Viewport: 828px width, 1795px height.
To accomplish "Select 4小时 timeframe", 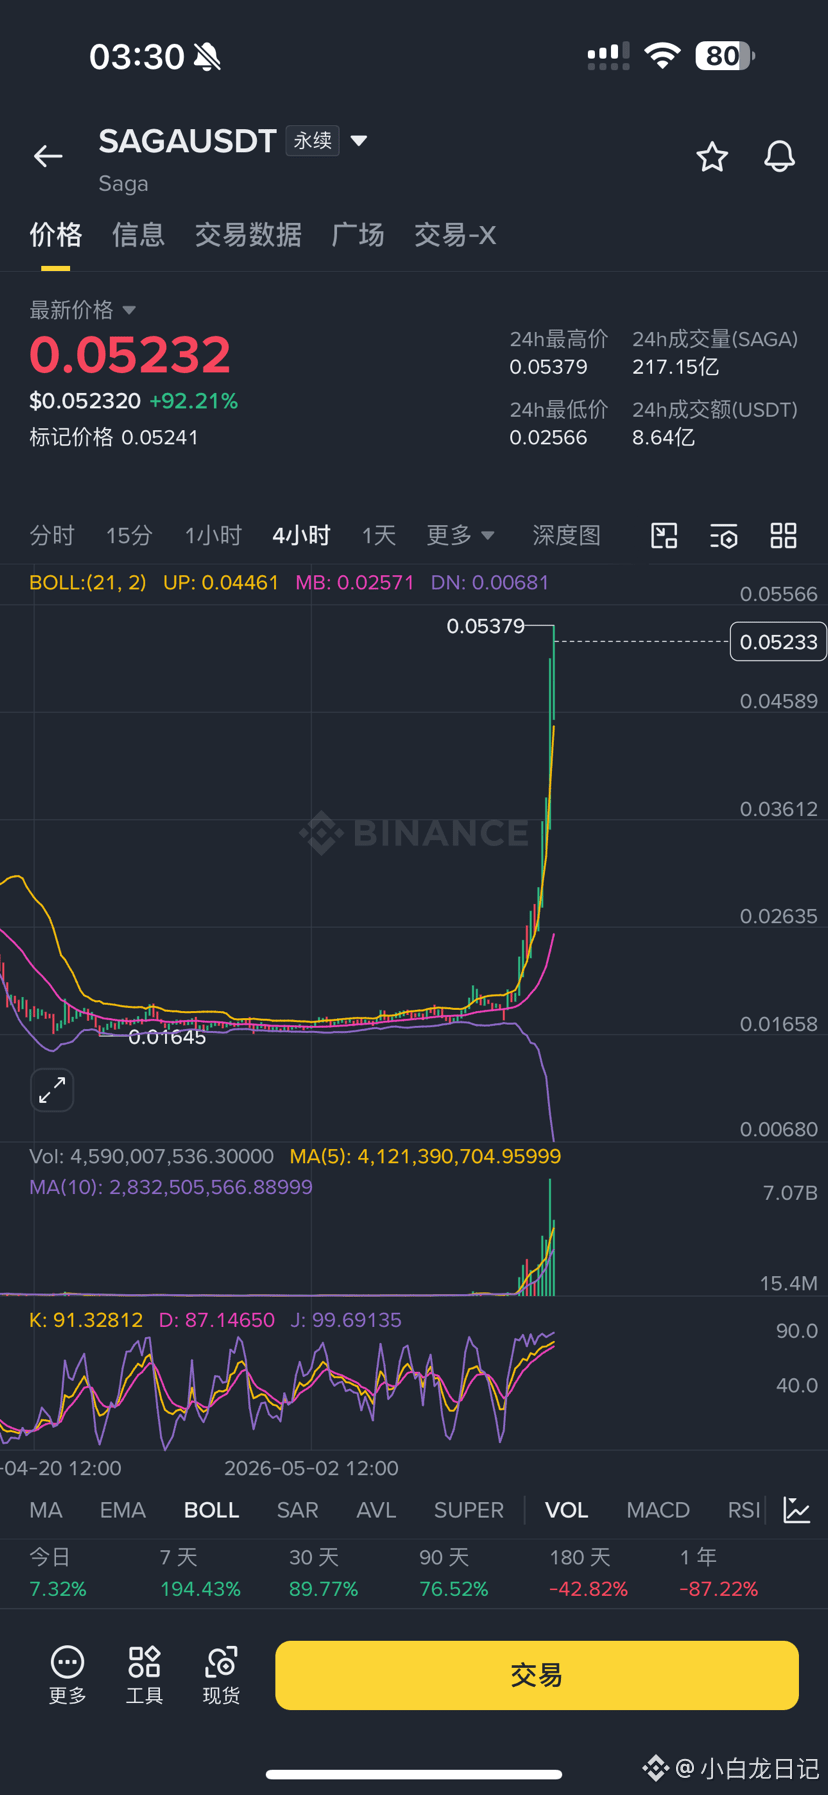I will click(x=301, y=535).
